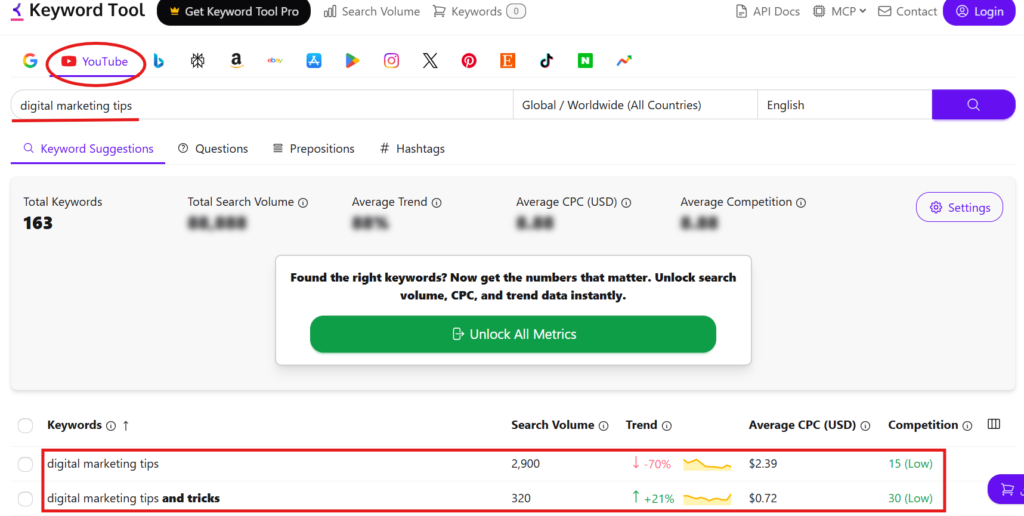The width and height of the screenshot is (1024, 516).
Task: Check the "digital marketing tips" row checkbox
Action: tap(25, 464)
